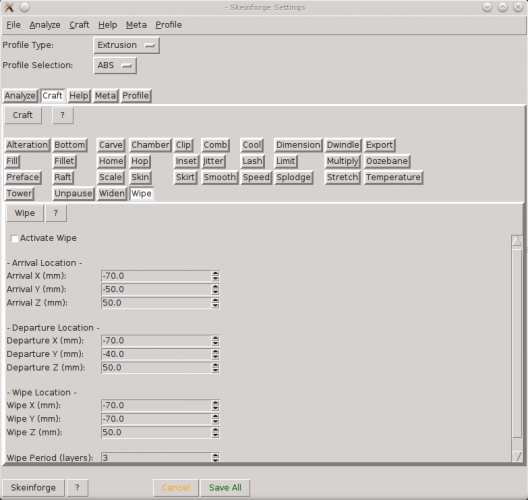Viewport: 528px width, 500px height.
Task: Open the Analyze menu in menu bar
Action: point(45,25)
